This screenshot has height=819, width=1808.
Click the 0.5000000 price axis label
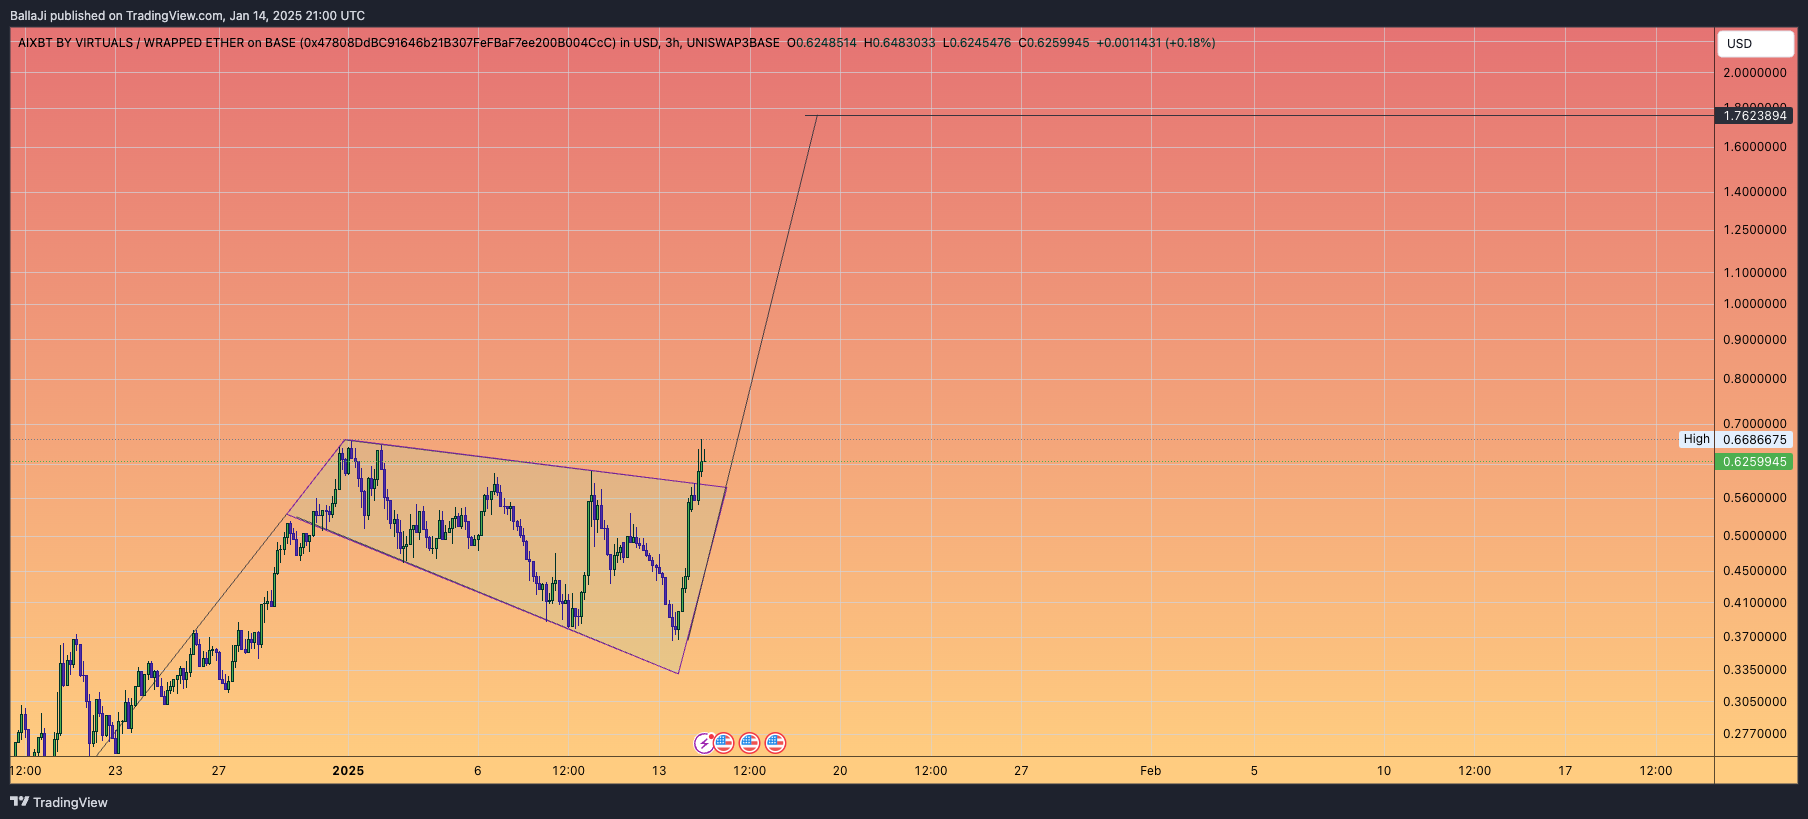click(1754, 536)
